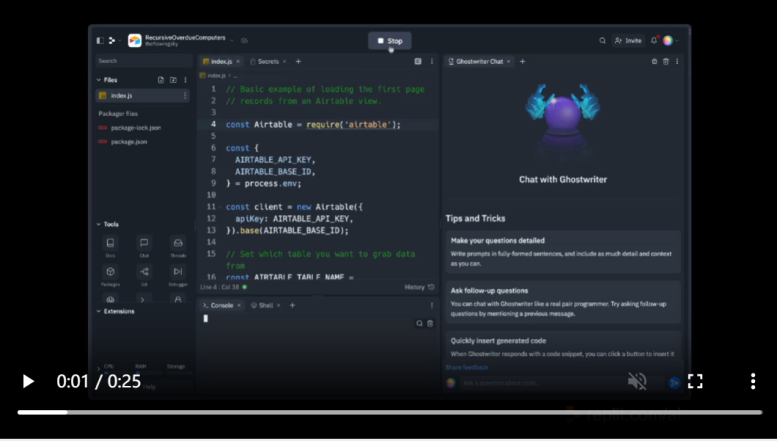Click the Line 4 : Col 38 status
The height and width of the screenshot is (441, 777).
220,287
